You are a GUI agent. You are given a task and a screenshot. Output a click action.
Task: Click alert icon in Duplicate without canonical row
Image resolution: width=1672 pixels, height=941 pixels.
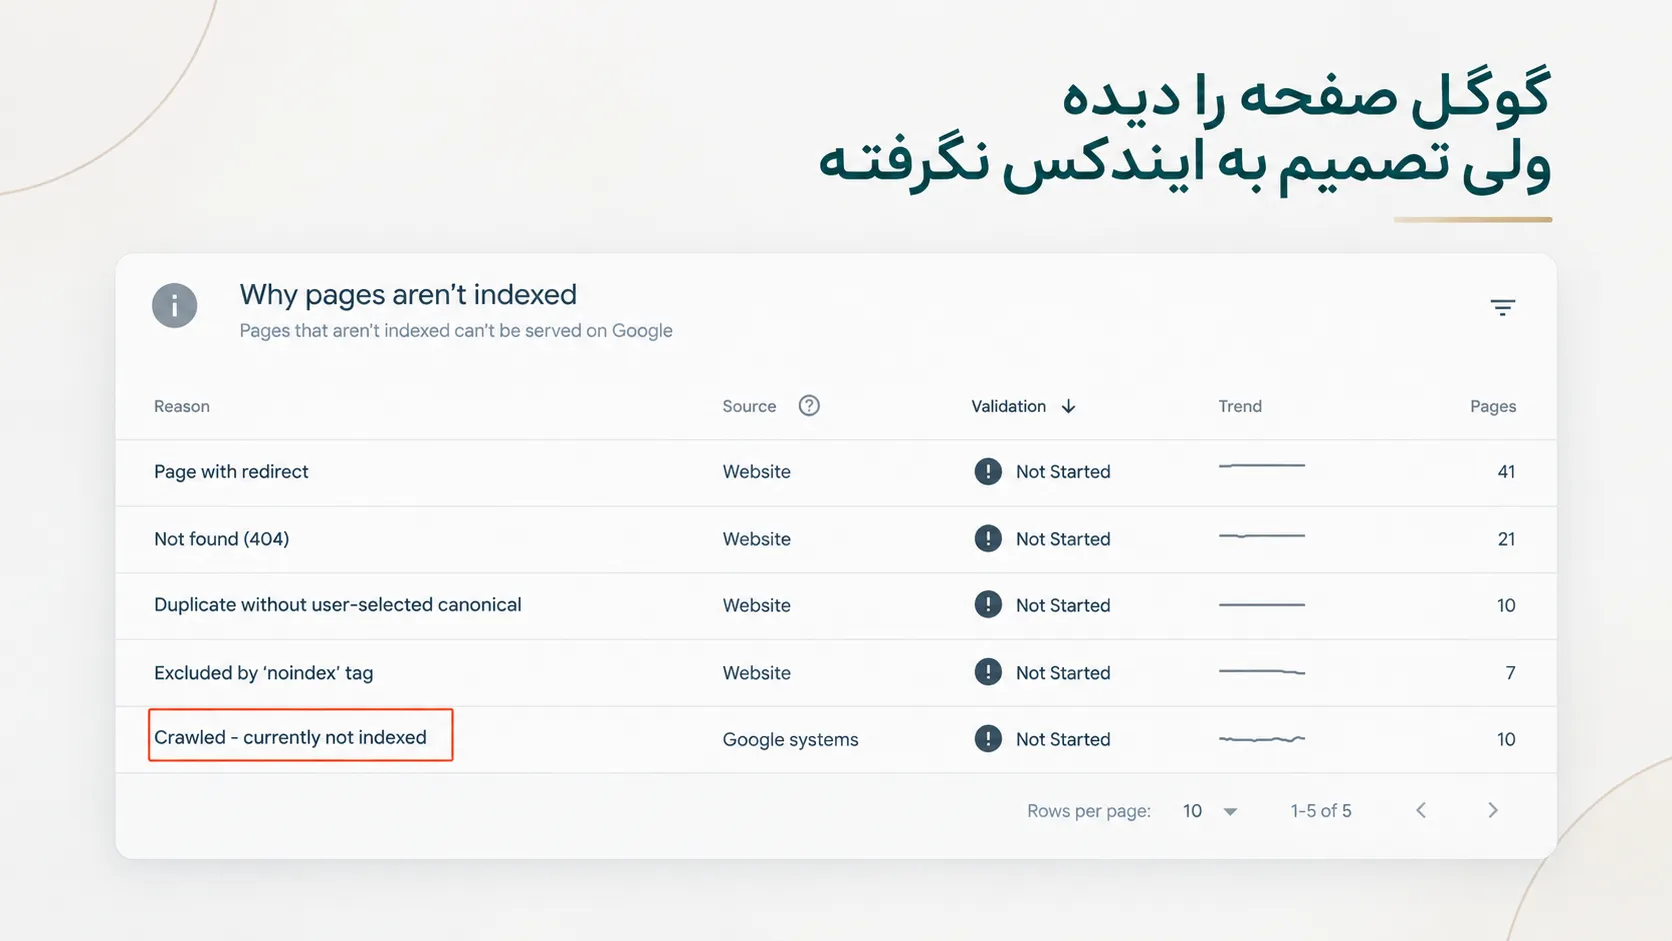tap(988, 605)
